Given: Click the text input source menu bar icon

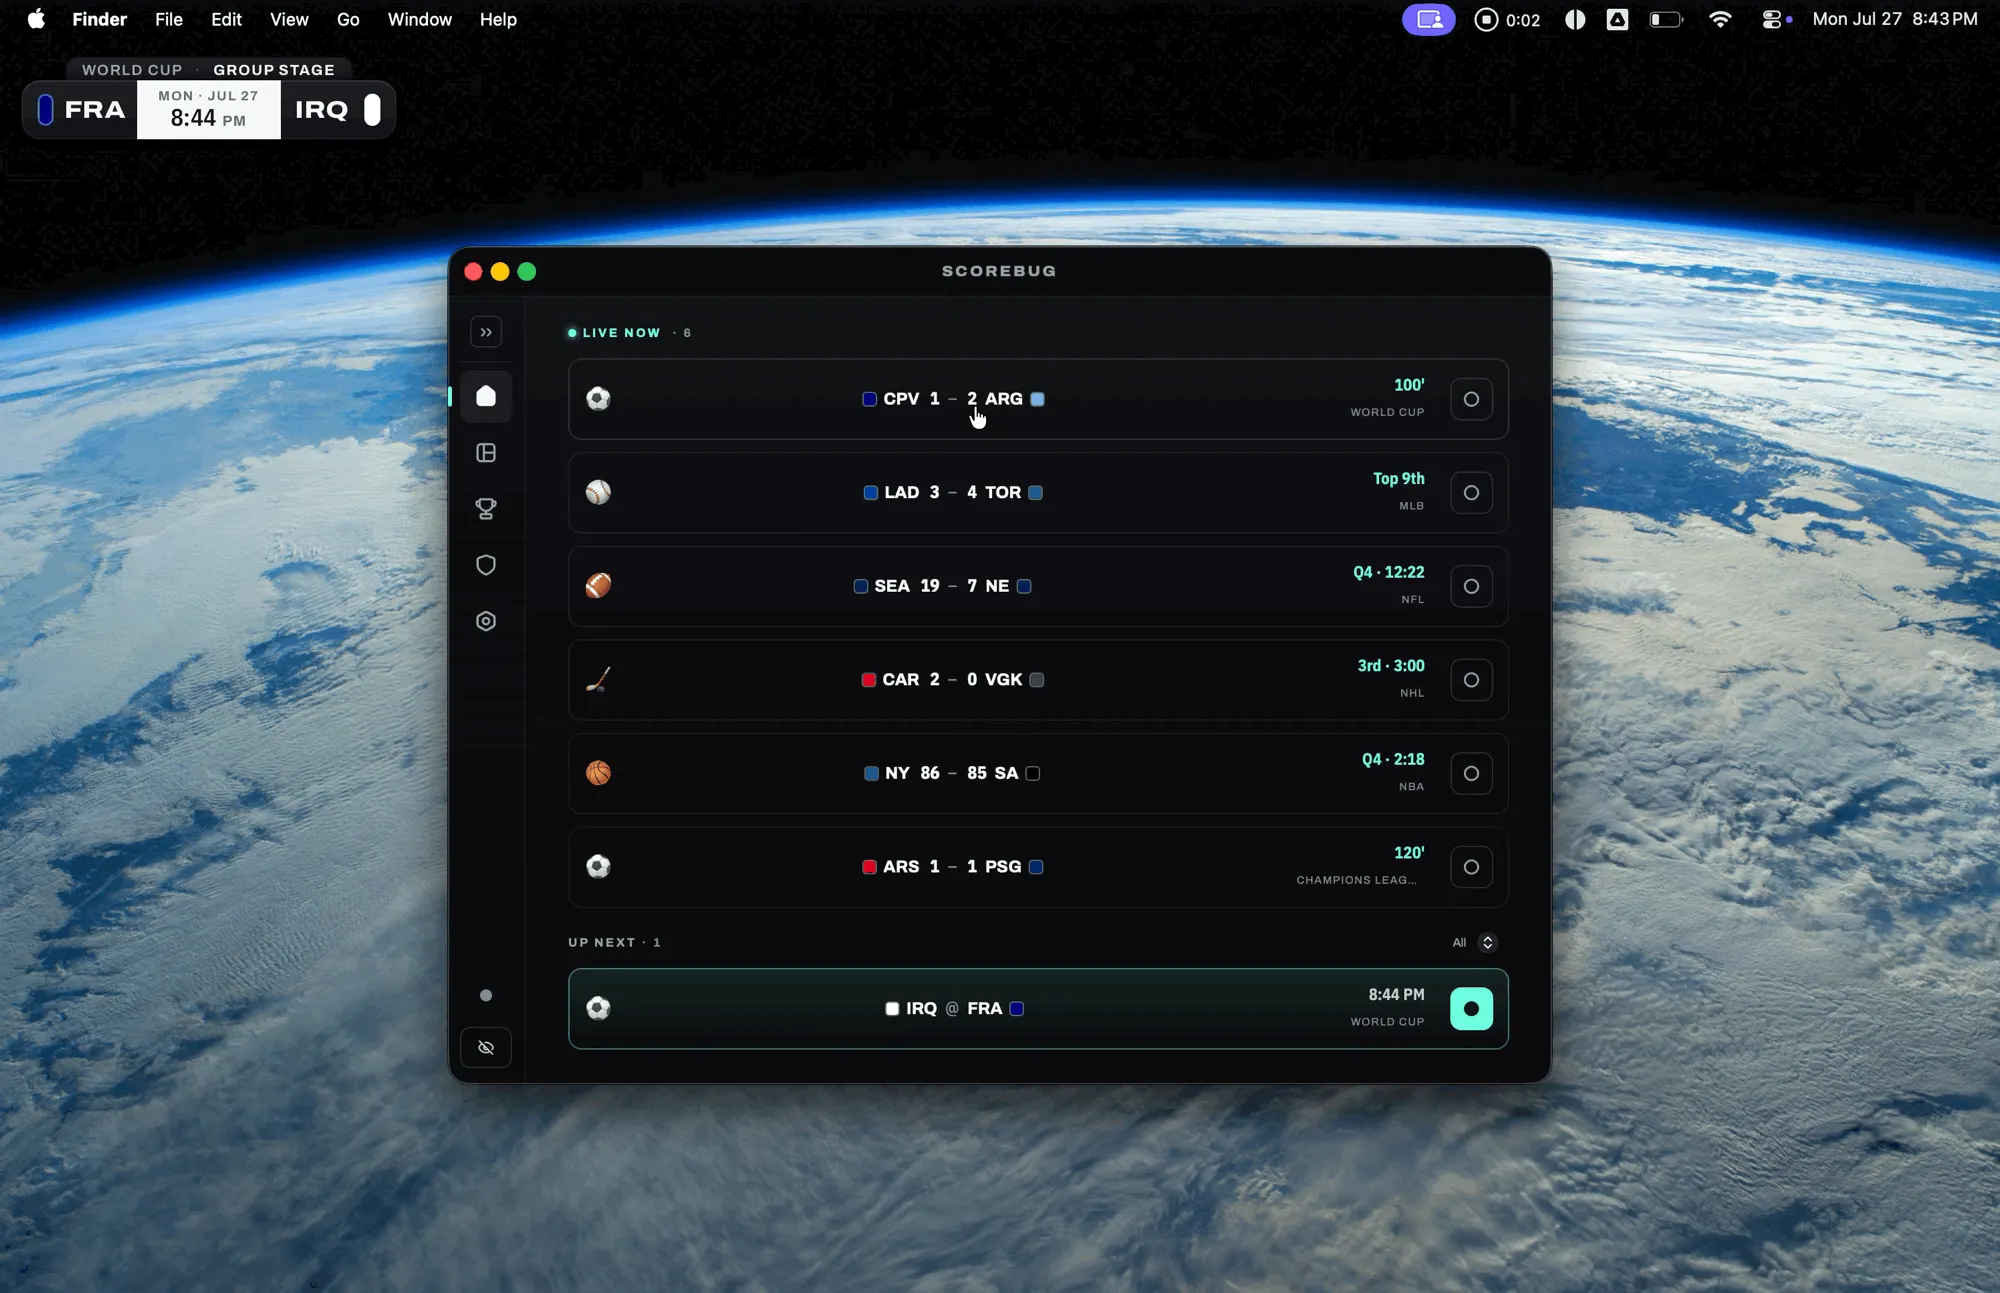Looking at the screenshot, I should click(1617, 19).
